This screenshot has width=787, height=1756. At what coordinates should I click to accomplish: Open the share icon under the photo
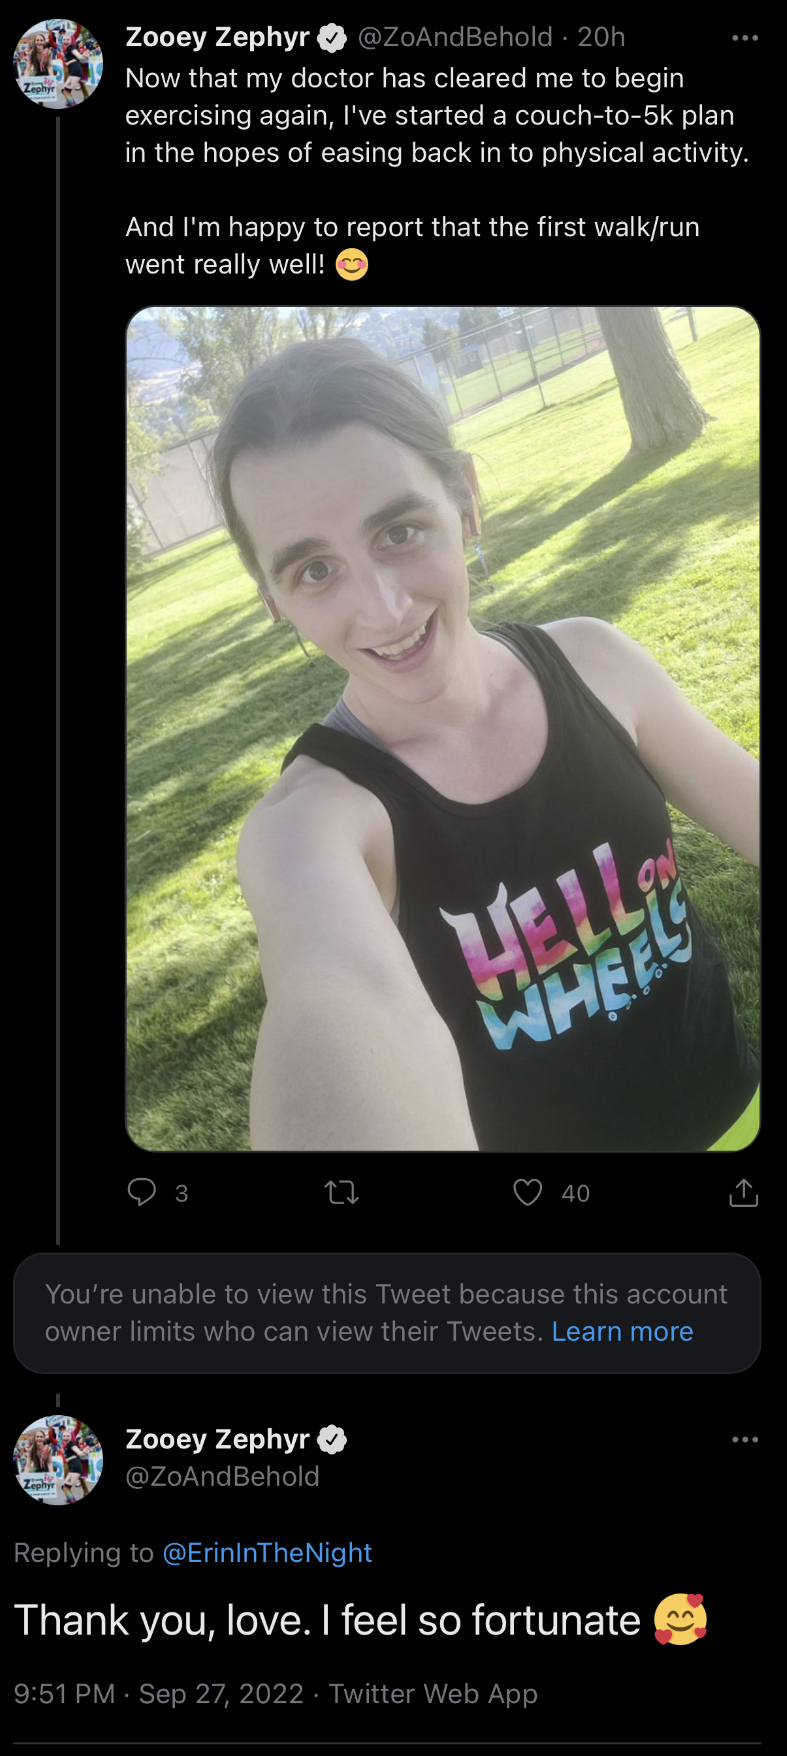pyautogui.click(x=743, y=1192)
